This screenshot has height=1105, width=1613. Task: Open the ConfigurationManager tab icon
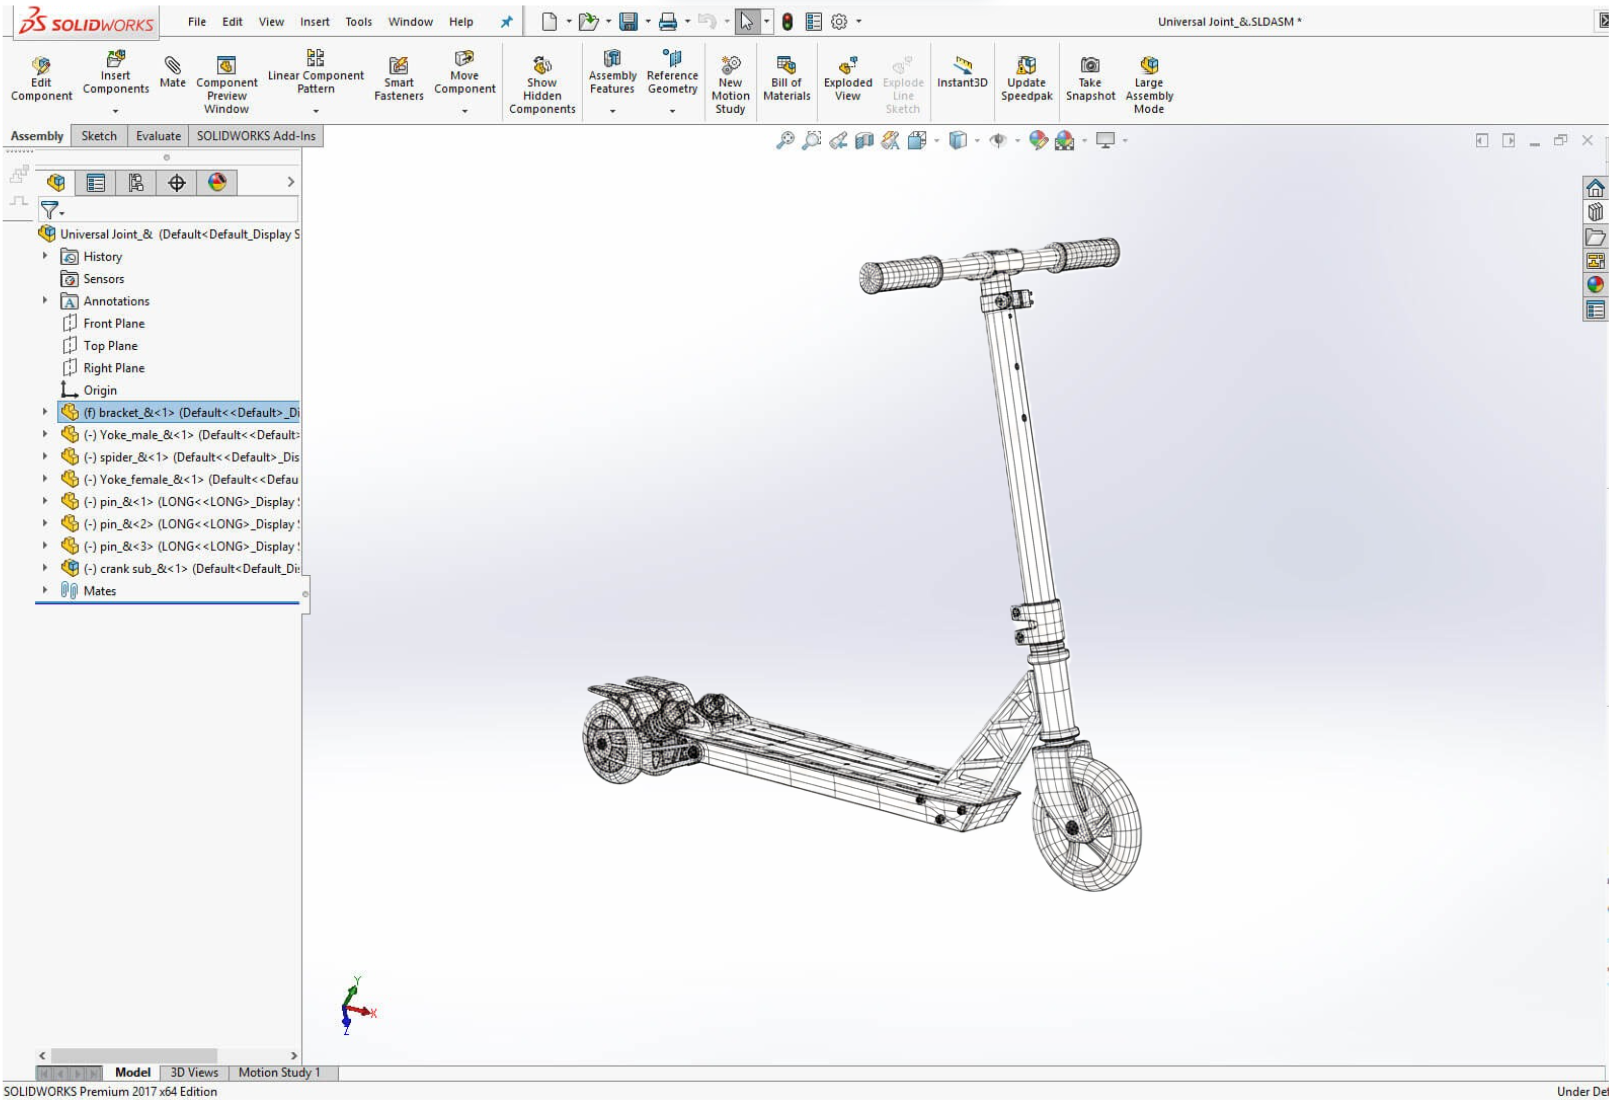tap(136, 183)
